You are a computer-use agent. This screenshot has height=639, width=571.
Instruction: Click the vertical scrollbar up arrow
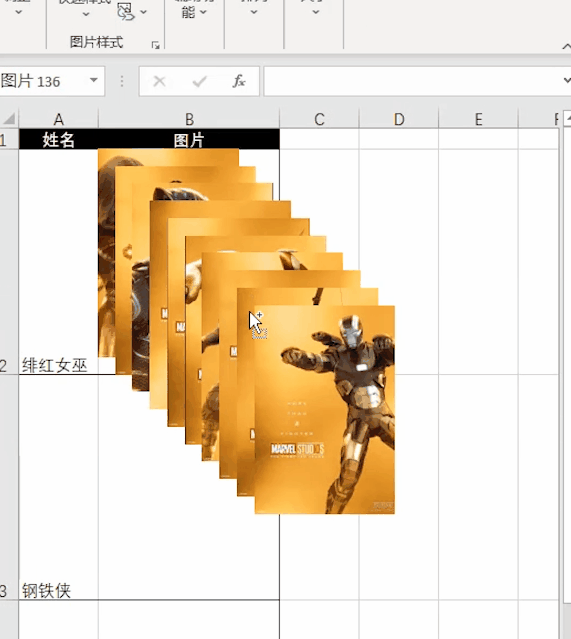click(567, 119)
